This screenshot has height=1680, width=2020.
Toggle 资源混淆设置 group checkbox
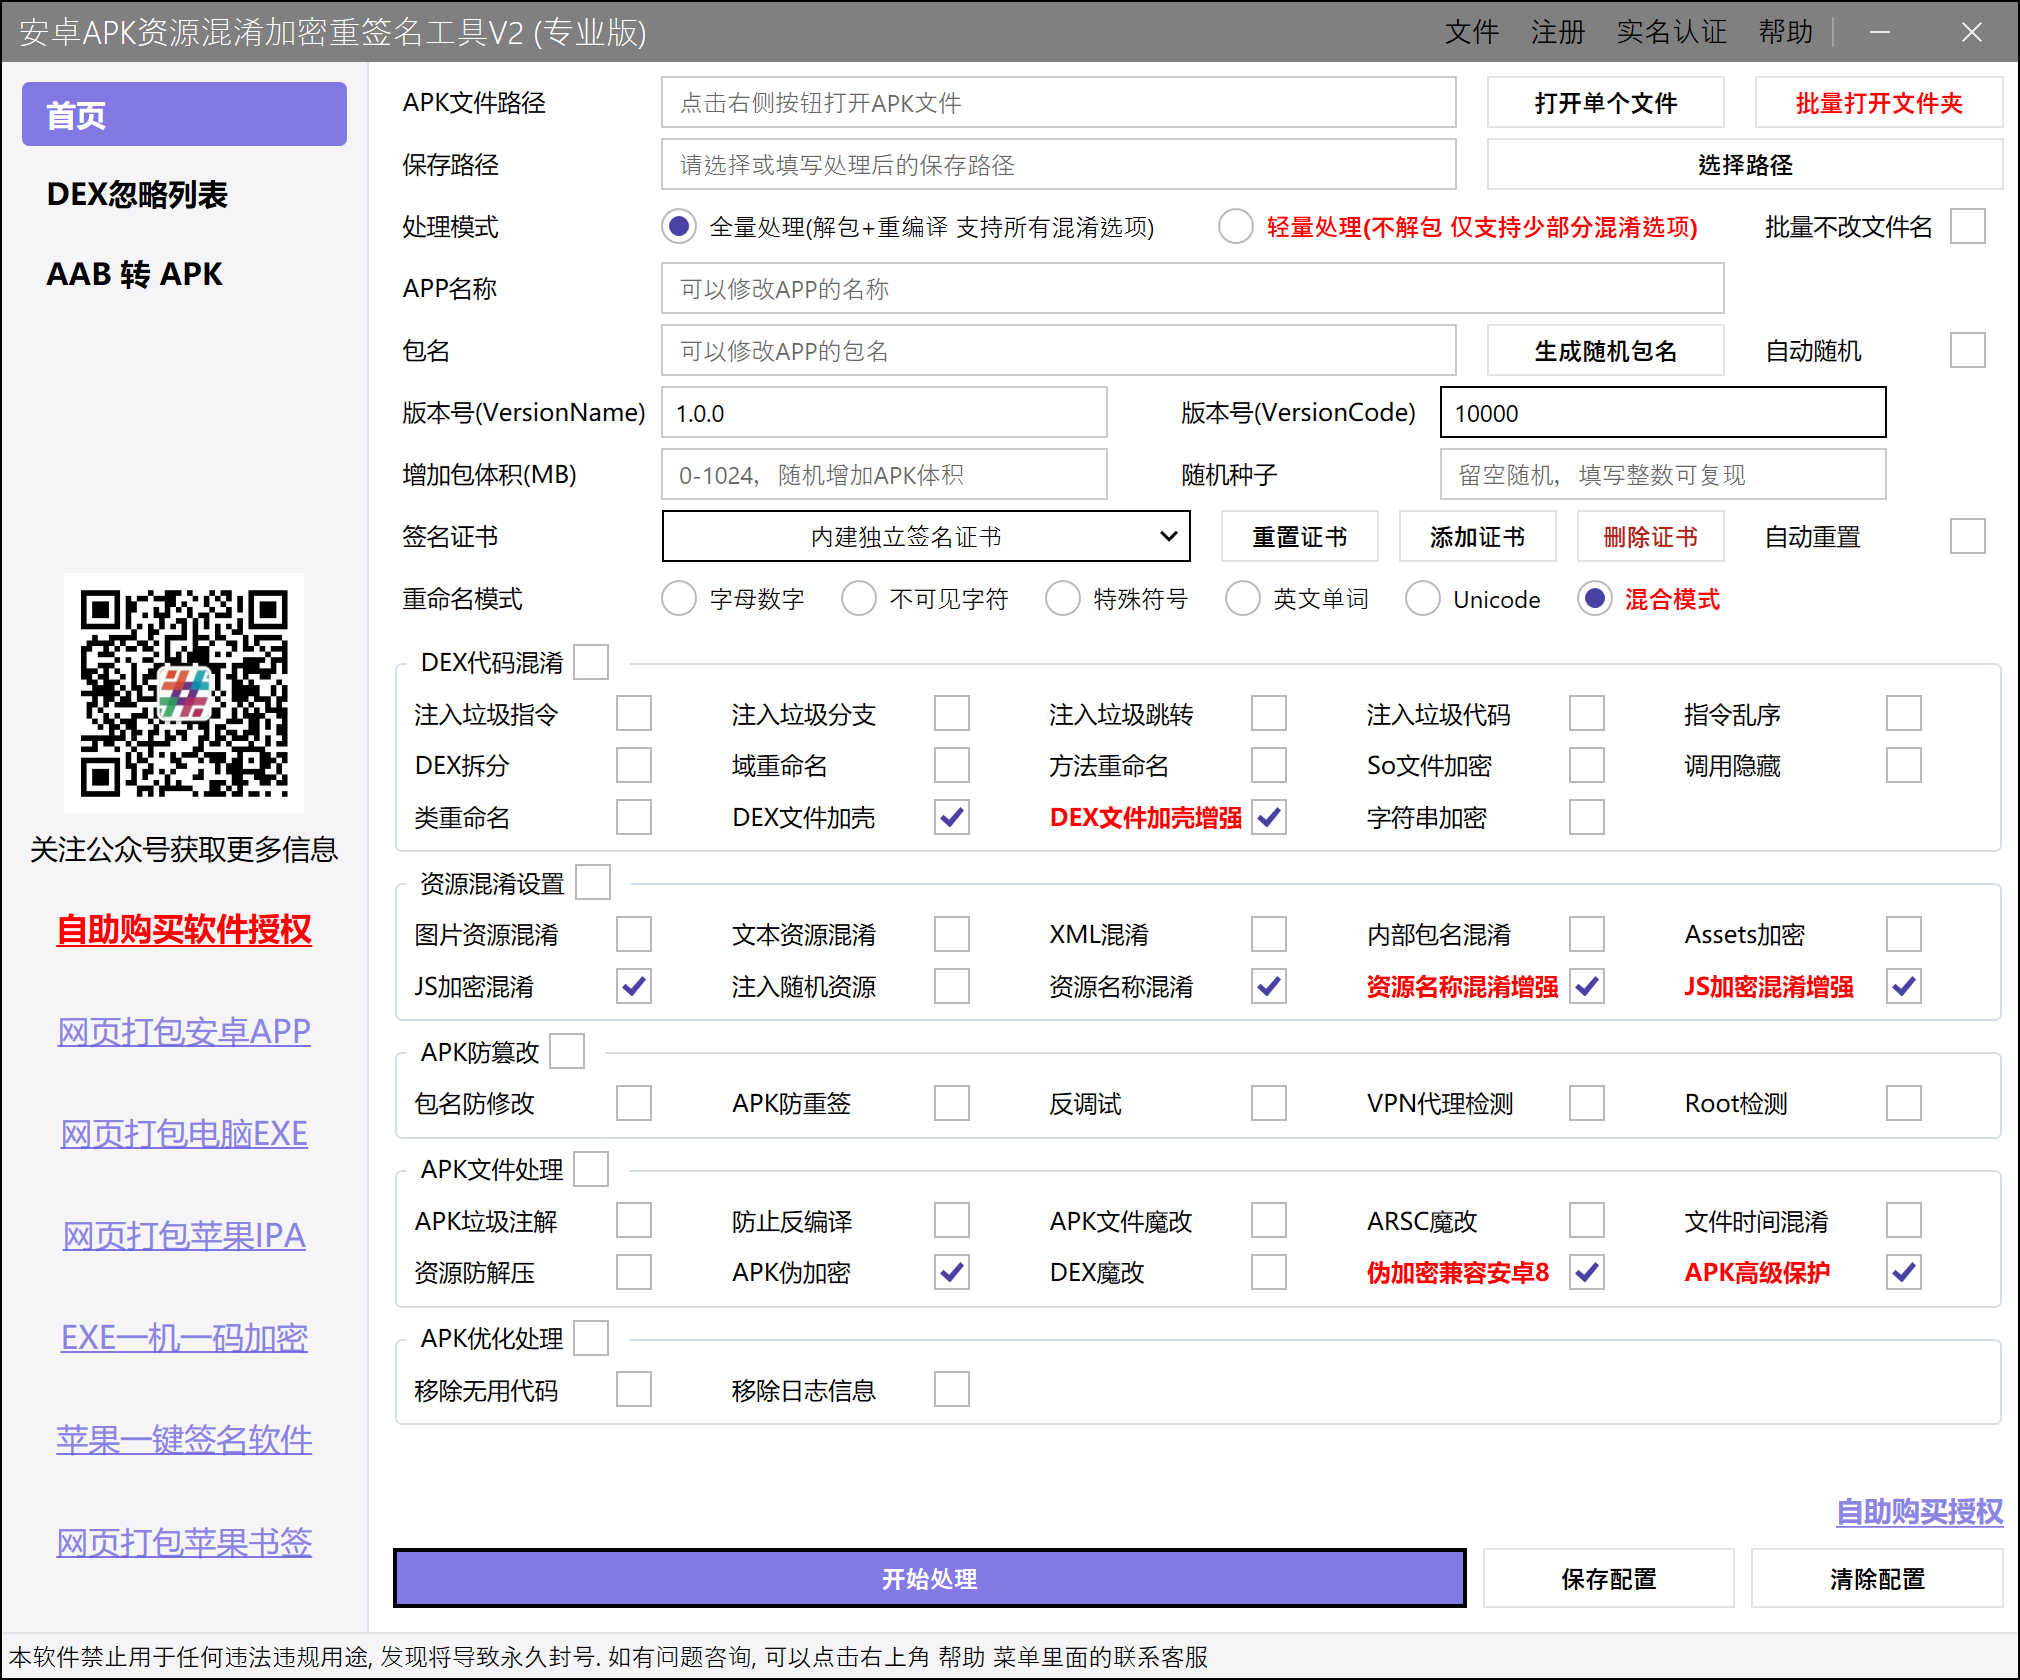(x=593, y=883)
